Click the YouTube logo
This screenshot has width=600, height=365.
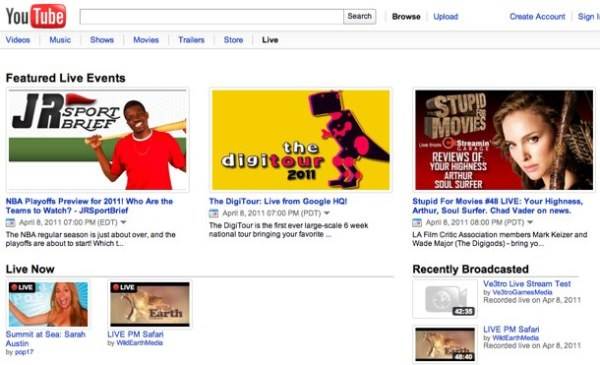click(x=36, y=16)
